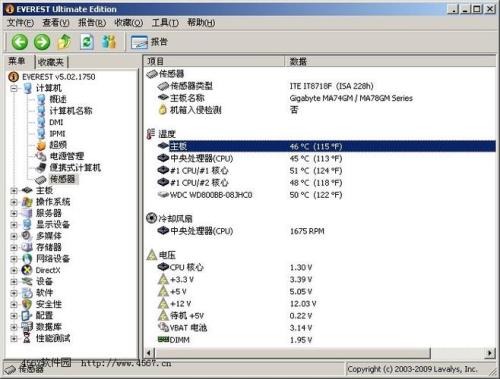Click the 电源管理 icon in the tree
500x379 pixels.
coord(41,156)
